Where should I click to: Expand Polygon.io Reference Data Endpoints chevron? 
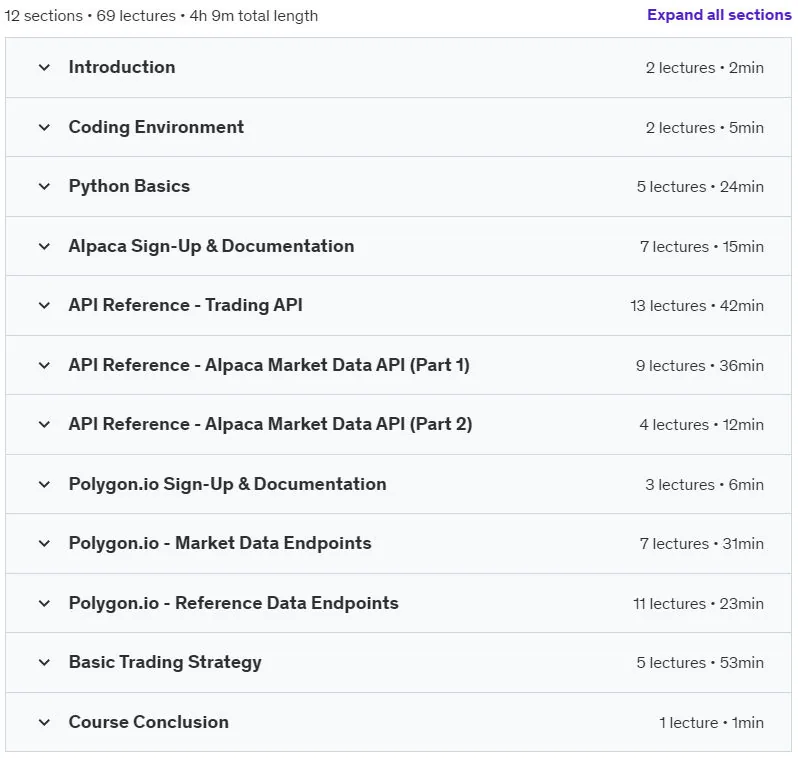(44, 603)
